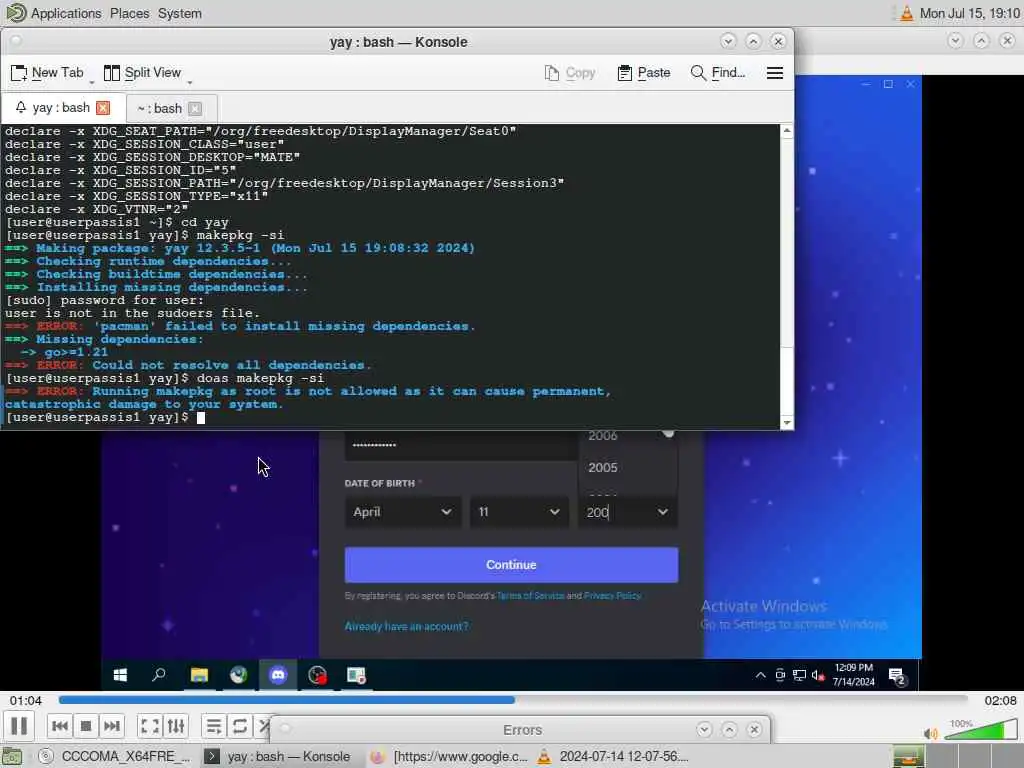Click the password input field

coord(460,445)
